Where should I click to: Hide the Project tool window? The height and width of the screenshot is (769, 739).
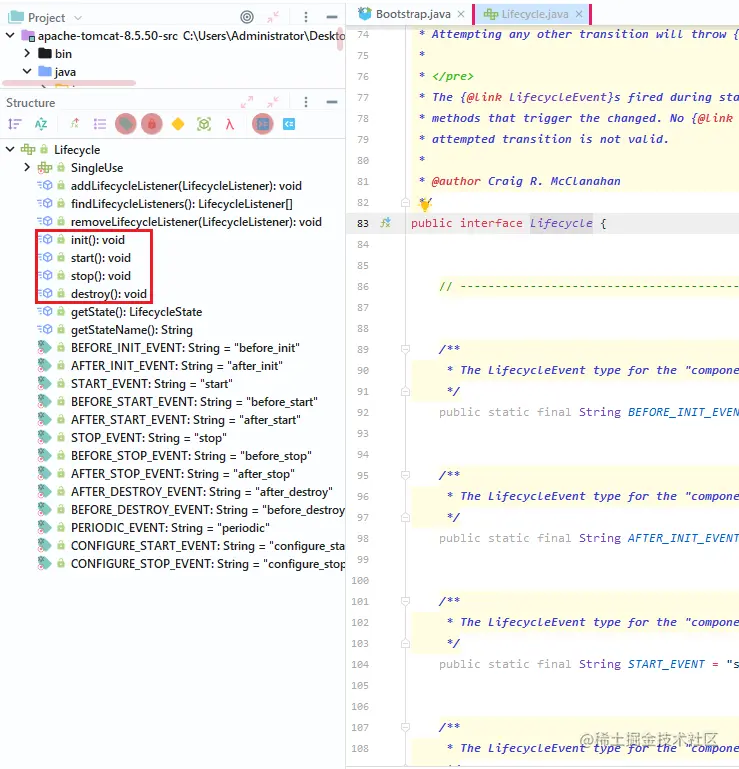point(332,17)
